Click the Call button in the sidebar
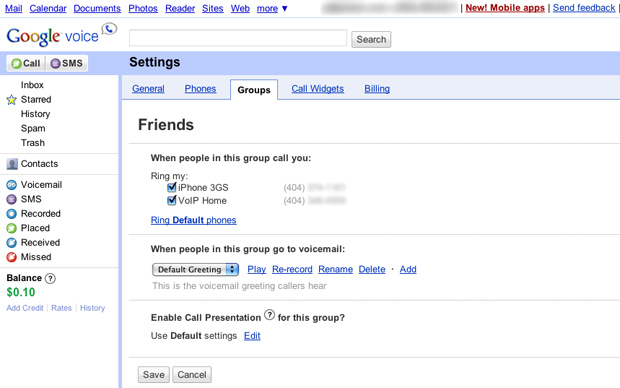The height and width of the screenshot is (388, 620). coord(26,63)
